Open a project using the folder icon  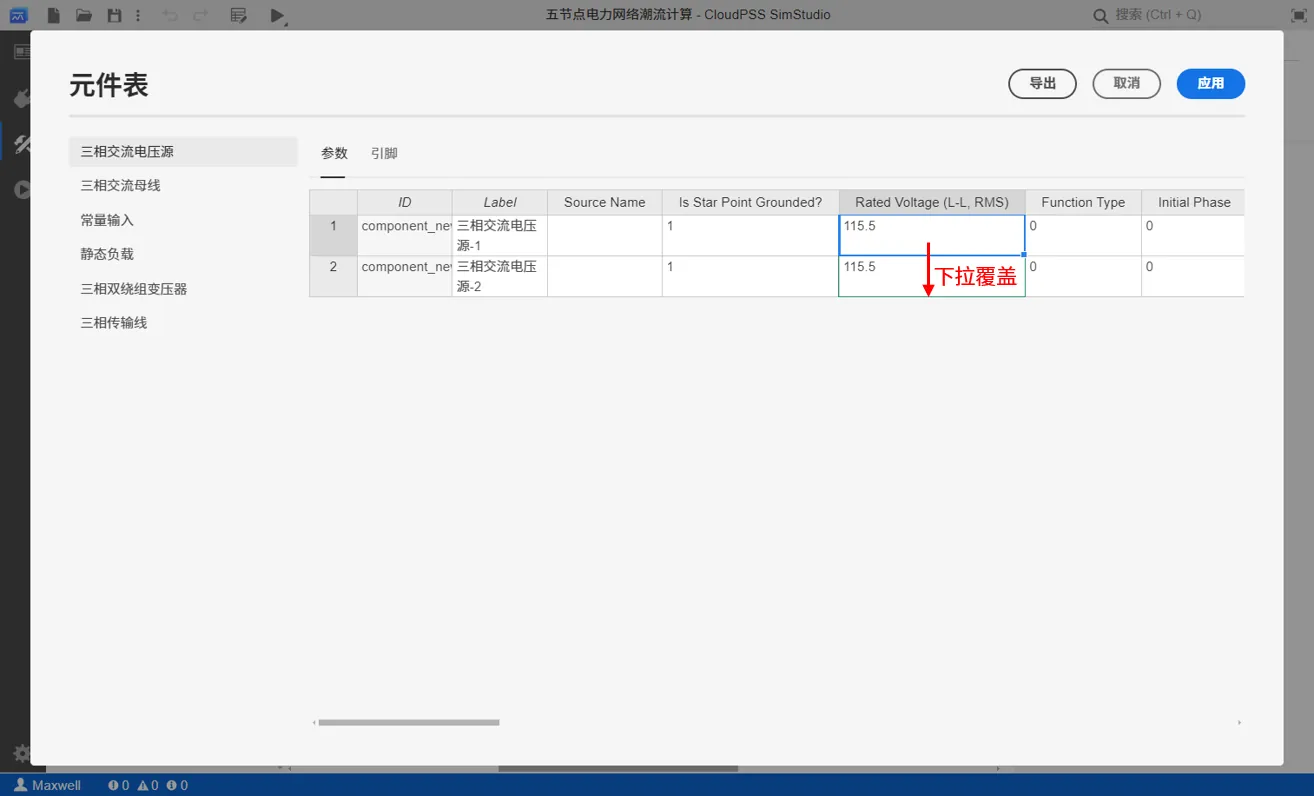click(x=84, y=15)
